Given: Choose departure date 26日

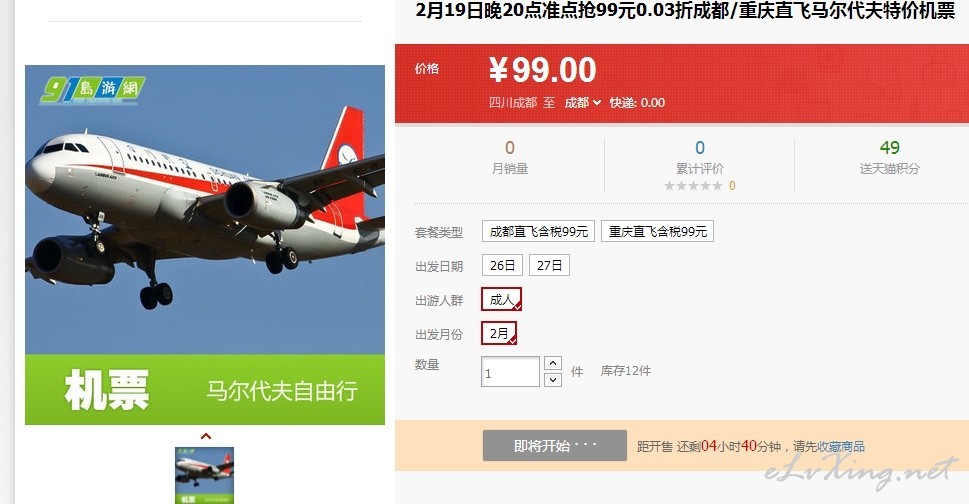Looking at the screenshot, I should 502,266.
